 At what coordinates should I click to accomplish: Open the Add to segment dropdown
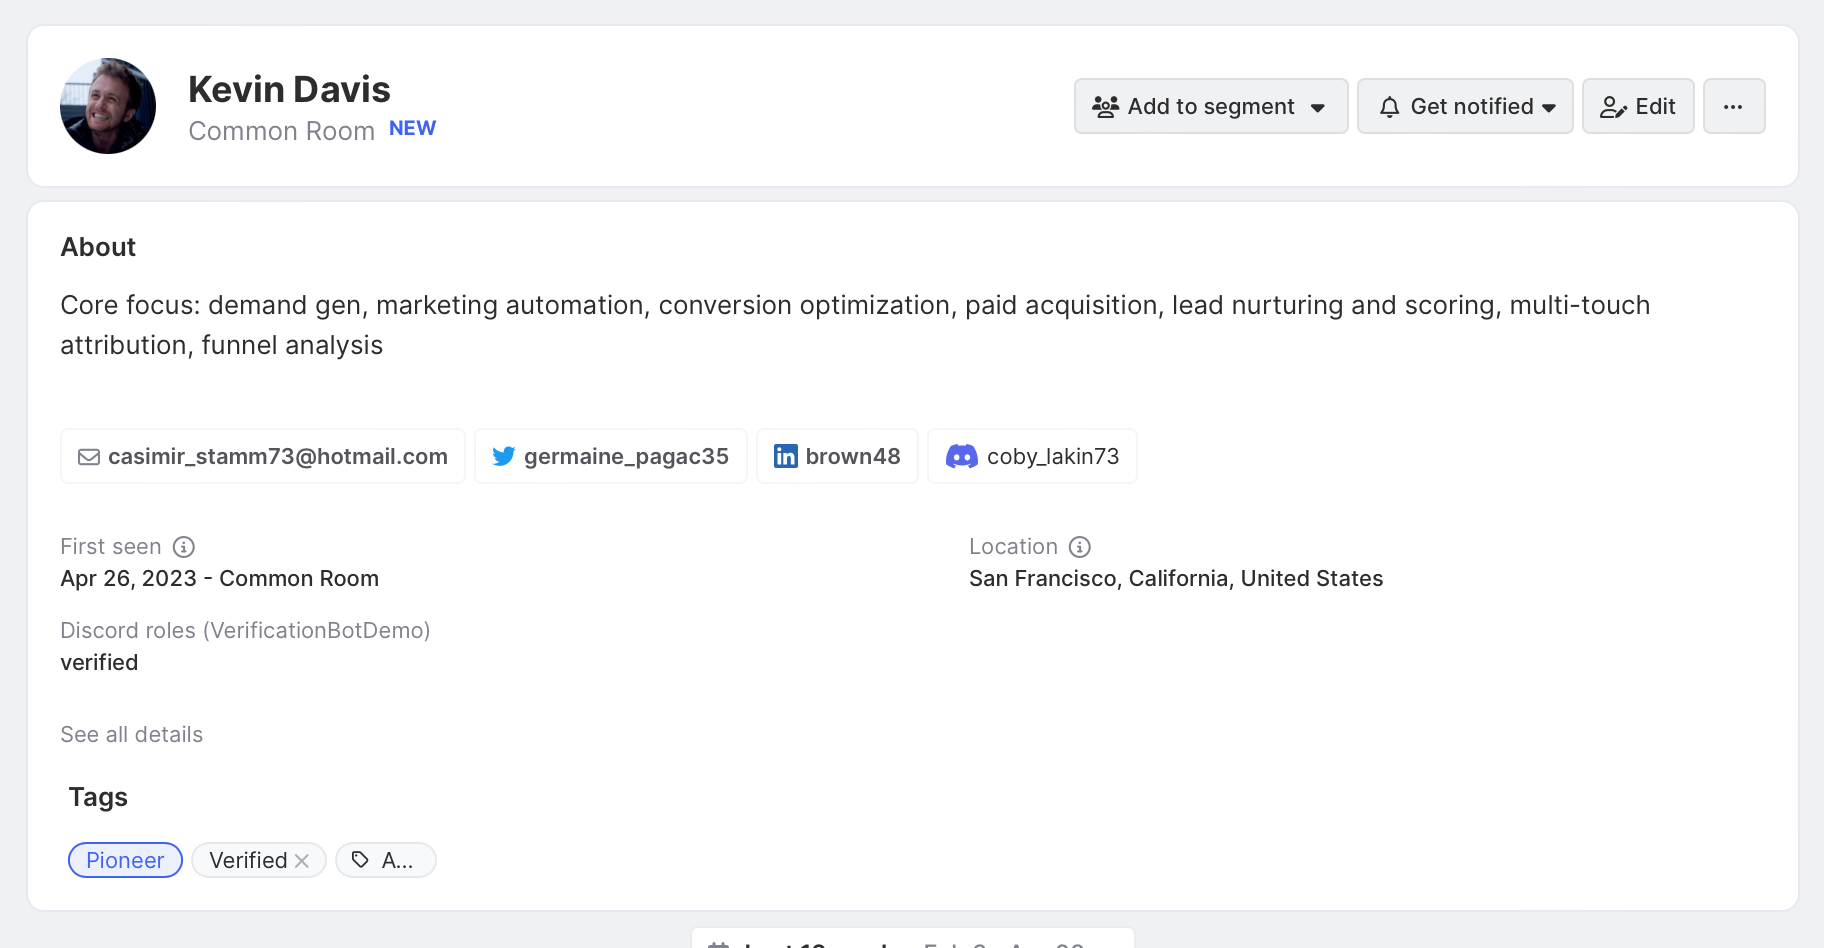[x=1210, y=106]
